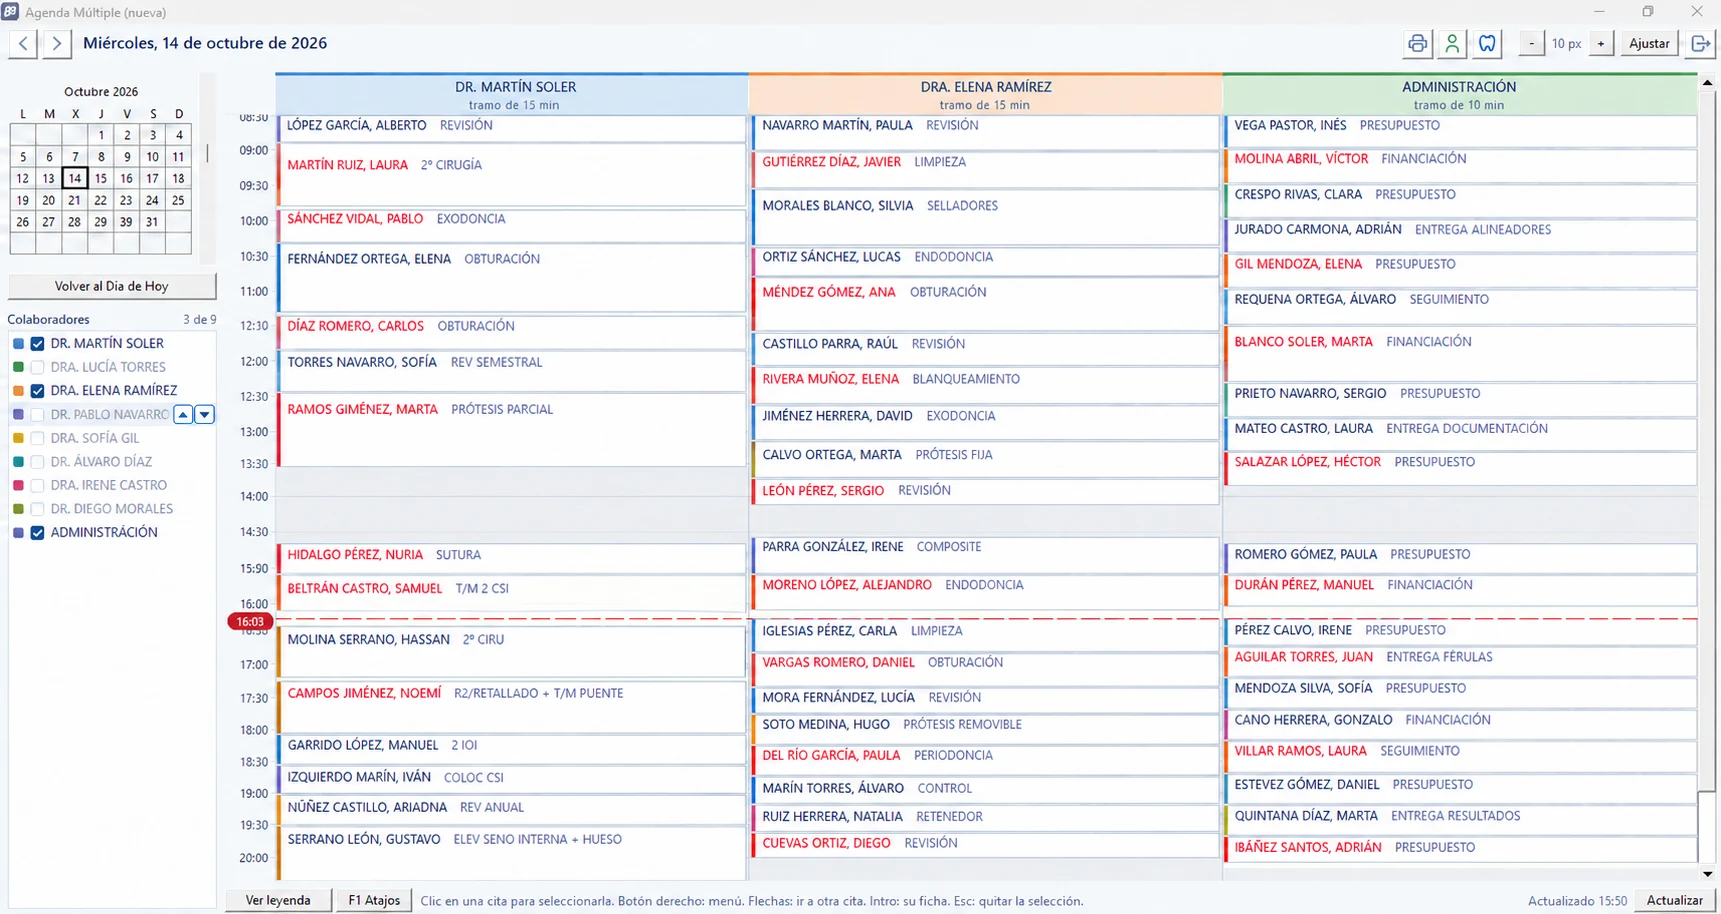Screen dimensions: 1721x914
Task: Click the Actualizar button
Action: 1674,900
